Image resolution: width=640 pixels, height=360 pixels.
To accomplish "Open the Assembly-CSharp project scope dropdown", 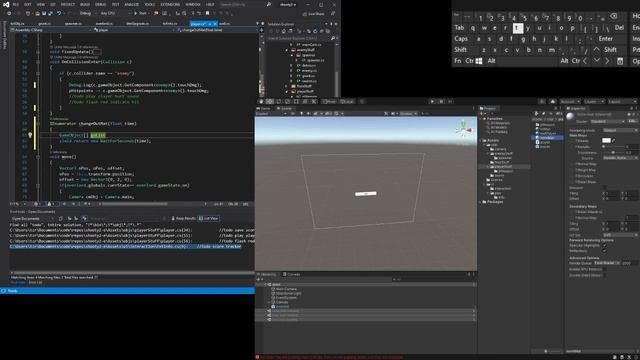I will tap(51, 30).
